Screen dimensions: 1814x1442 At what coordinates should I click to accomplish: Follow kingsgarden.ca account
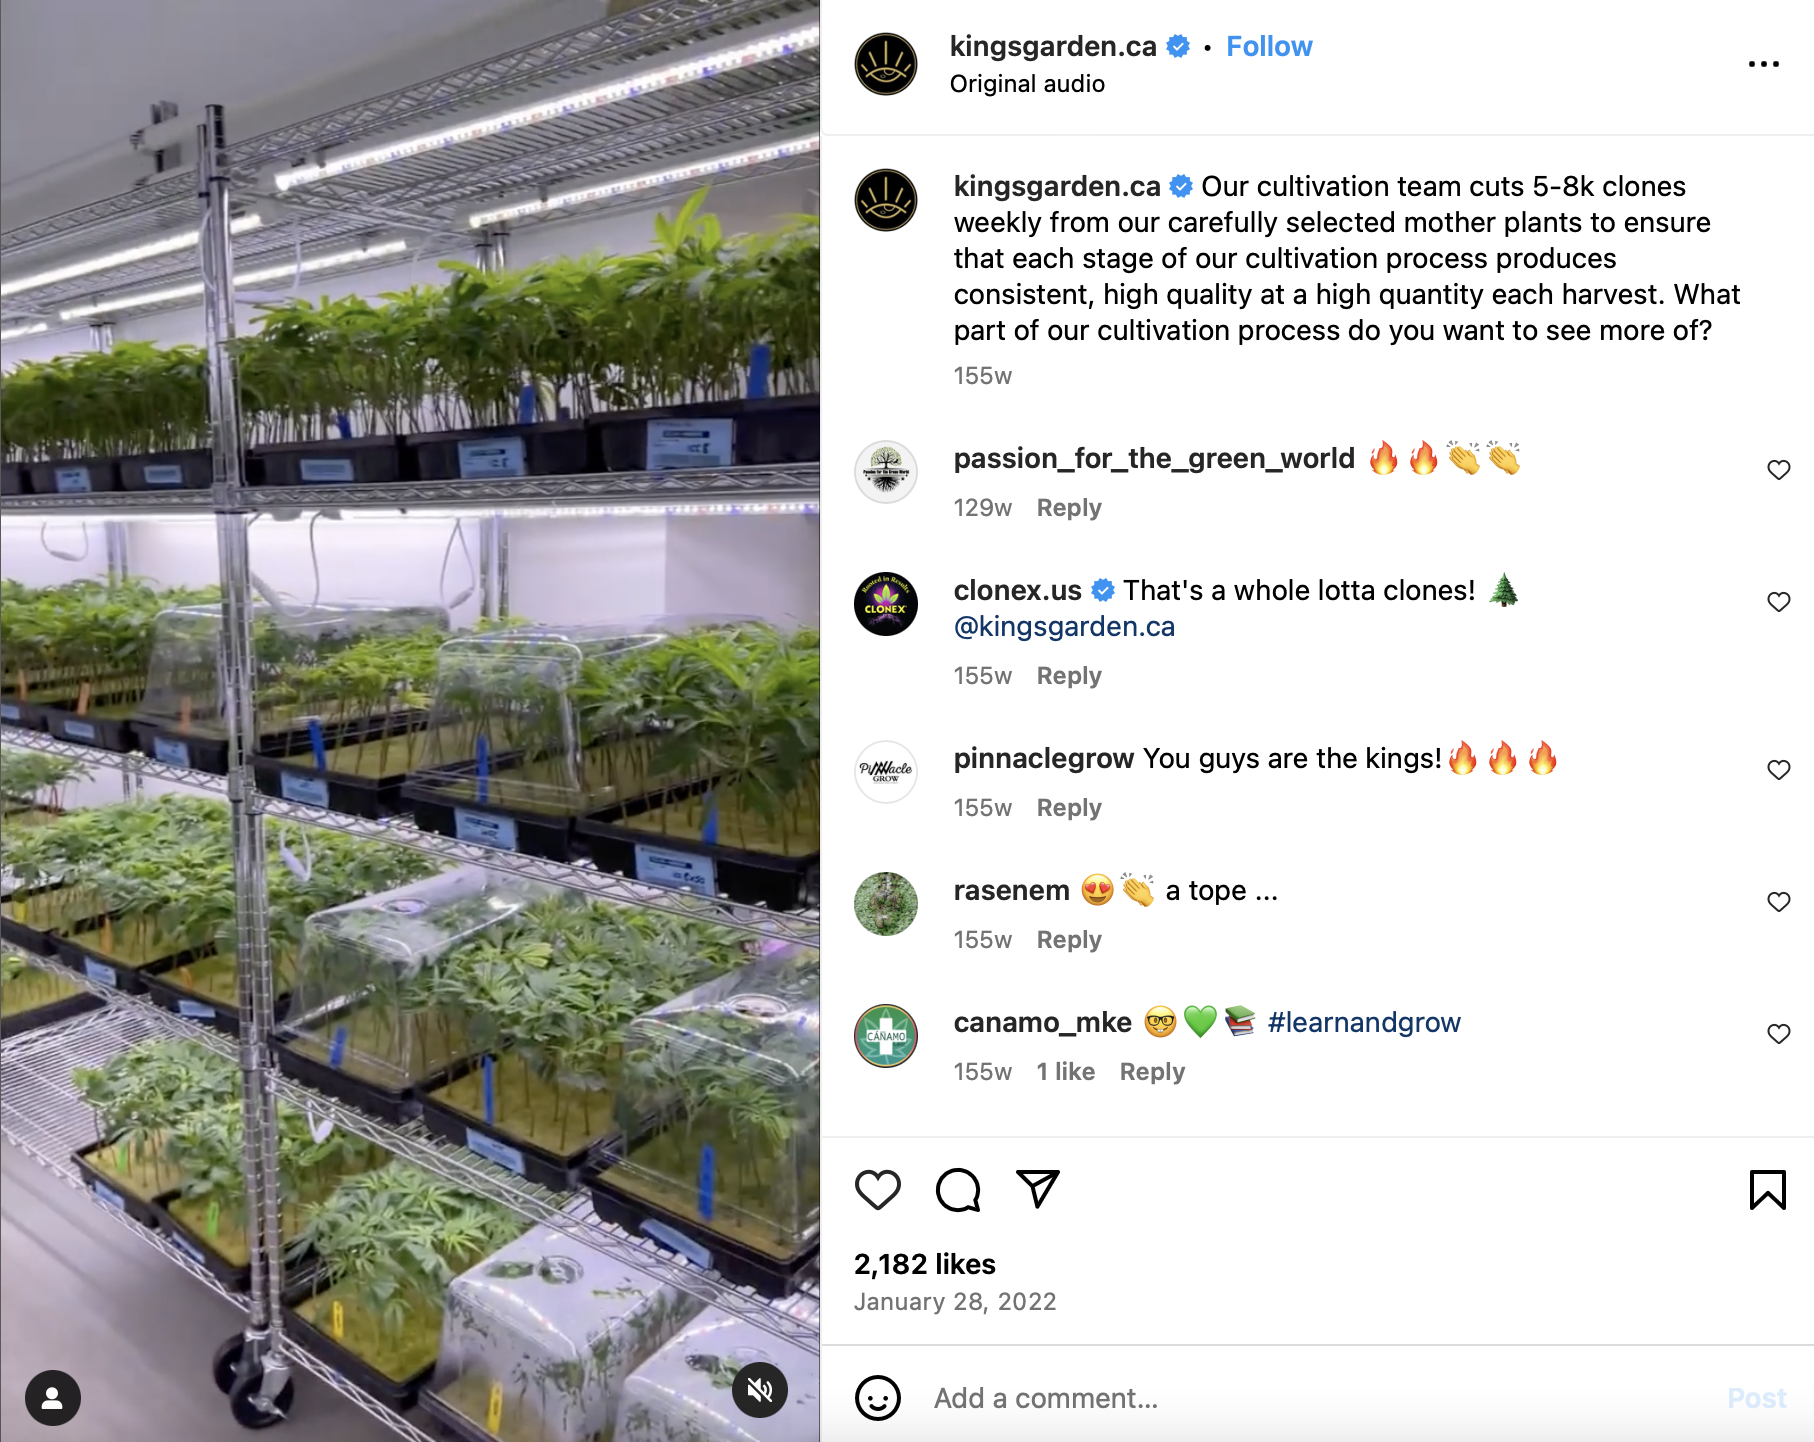pos(1269,47)
